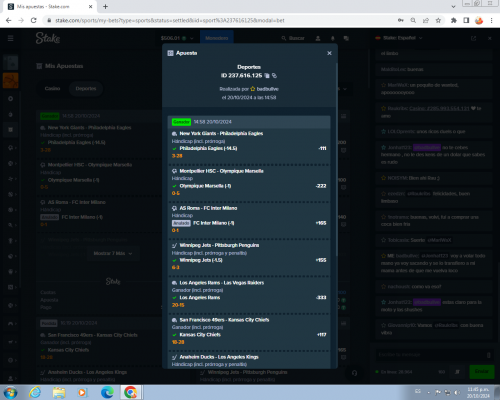The image size is (500, 400).
Task: Close the Apuesta bet dialog
Action: coord(329,53)
